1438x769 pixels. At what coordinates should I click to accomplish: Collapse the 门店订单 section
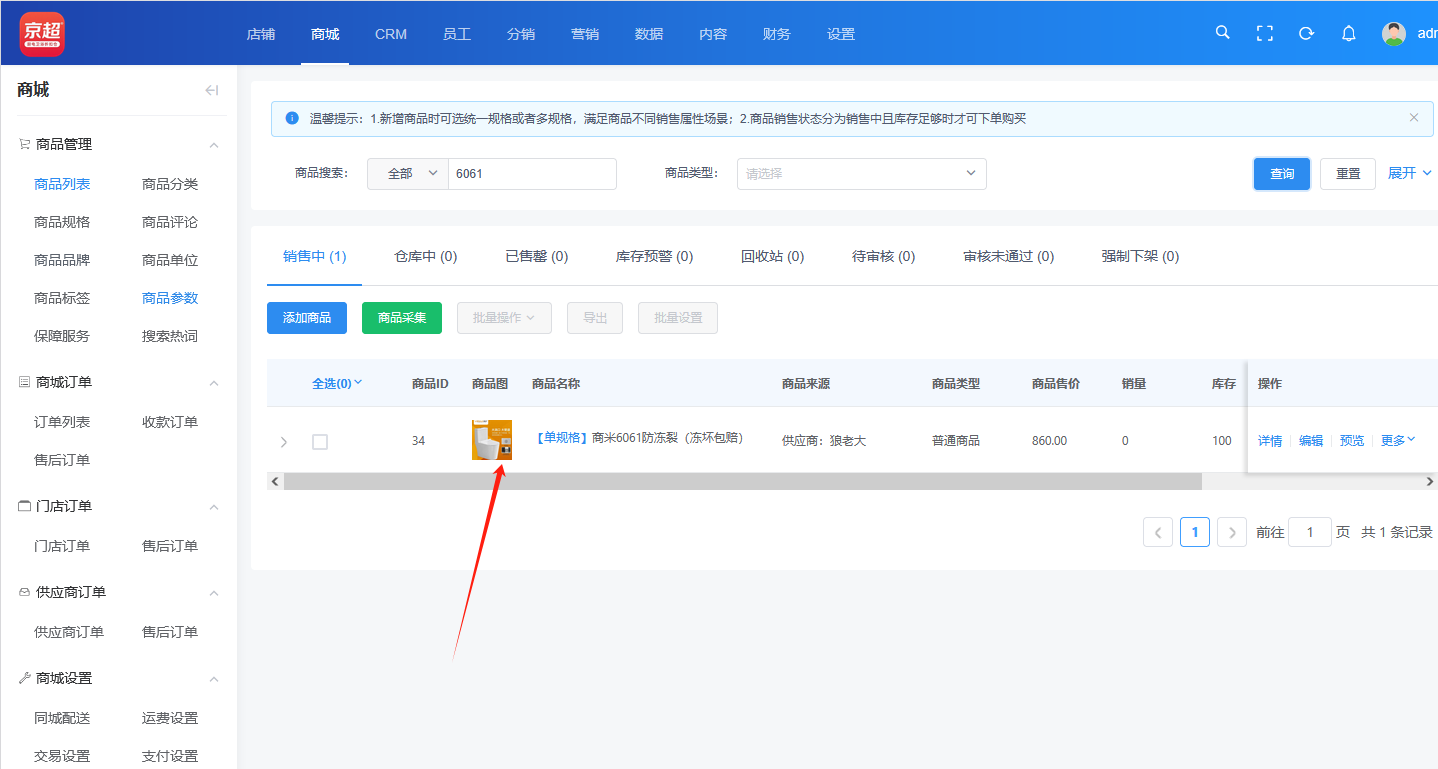coord(213,507)
